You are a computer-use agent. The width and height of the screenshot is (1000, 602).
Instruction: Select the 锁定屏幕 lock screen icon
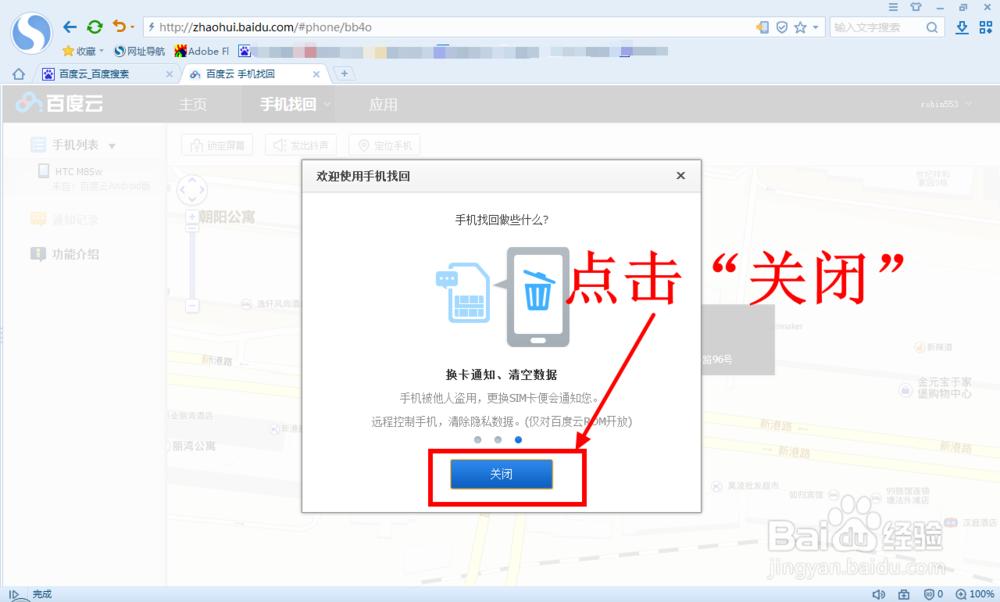pyautogui.click(x=196, y=144)
